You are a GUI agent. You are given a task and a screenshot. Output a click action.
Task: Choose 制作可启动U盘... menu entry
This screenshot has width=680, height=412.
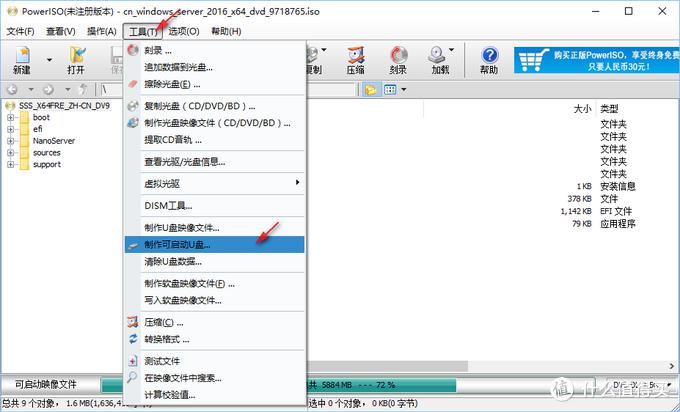(x=215, y=245)
